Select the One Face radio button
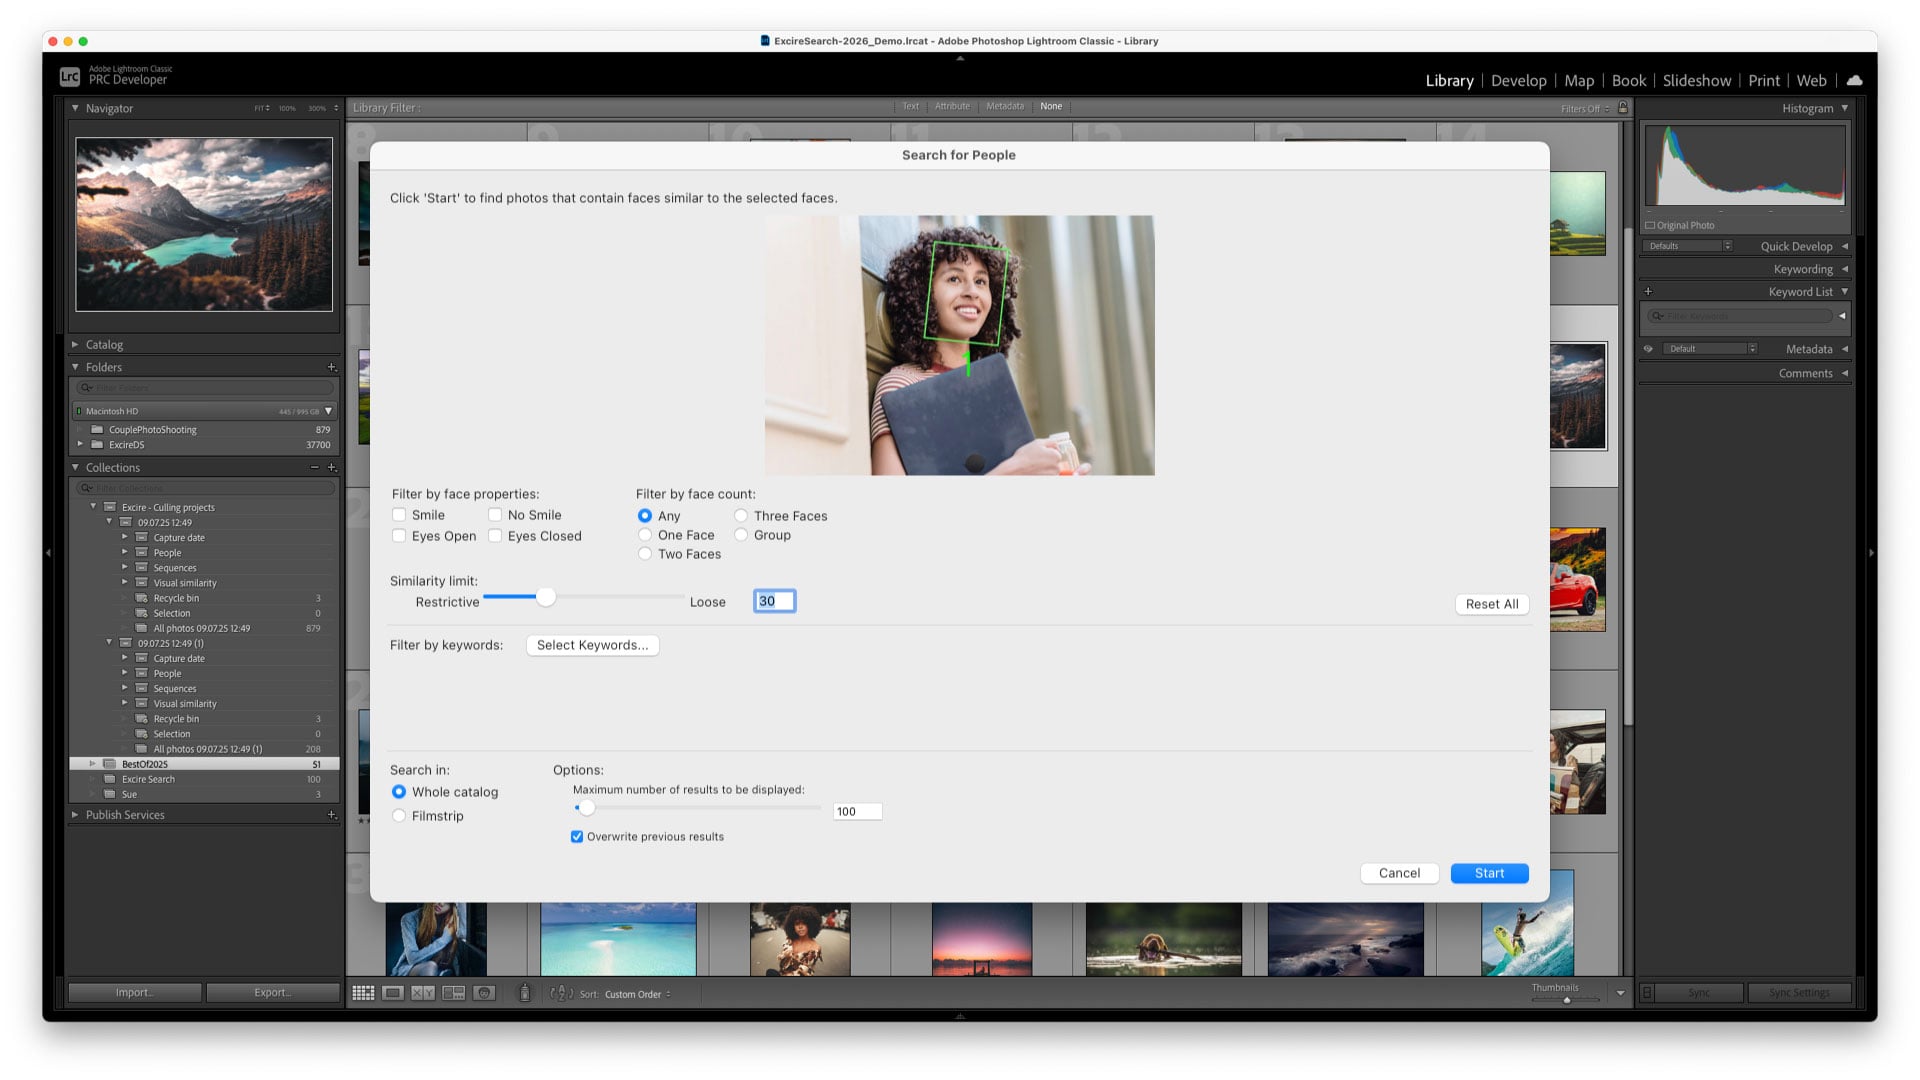 click(645, 535)
